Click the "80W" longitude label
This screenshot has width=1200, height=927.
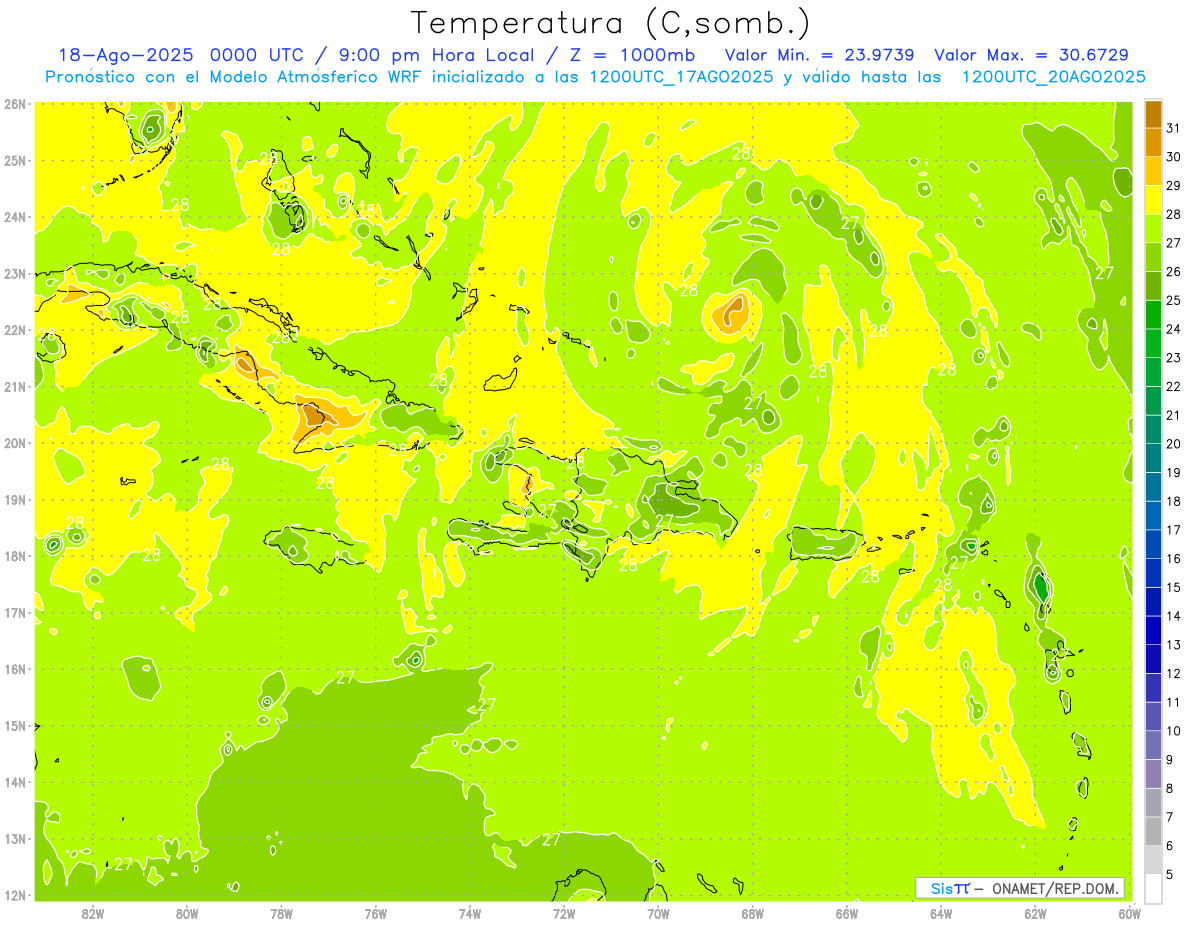(x=187, y=913)
